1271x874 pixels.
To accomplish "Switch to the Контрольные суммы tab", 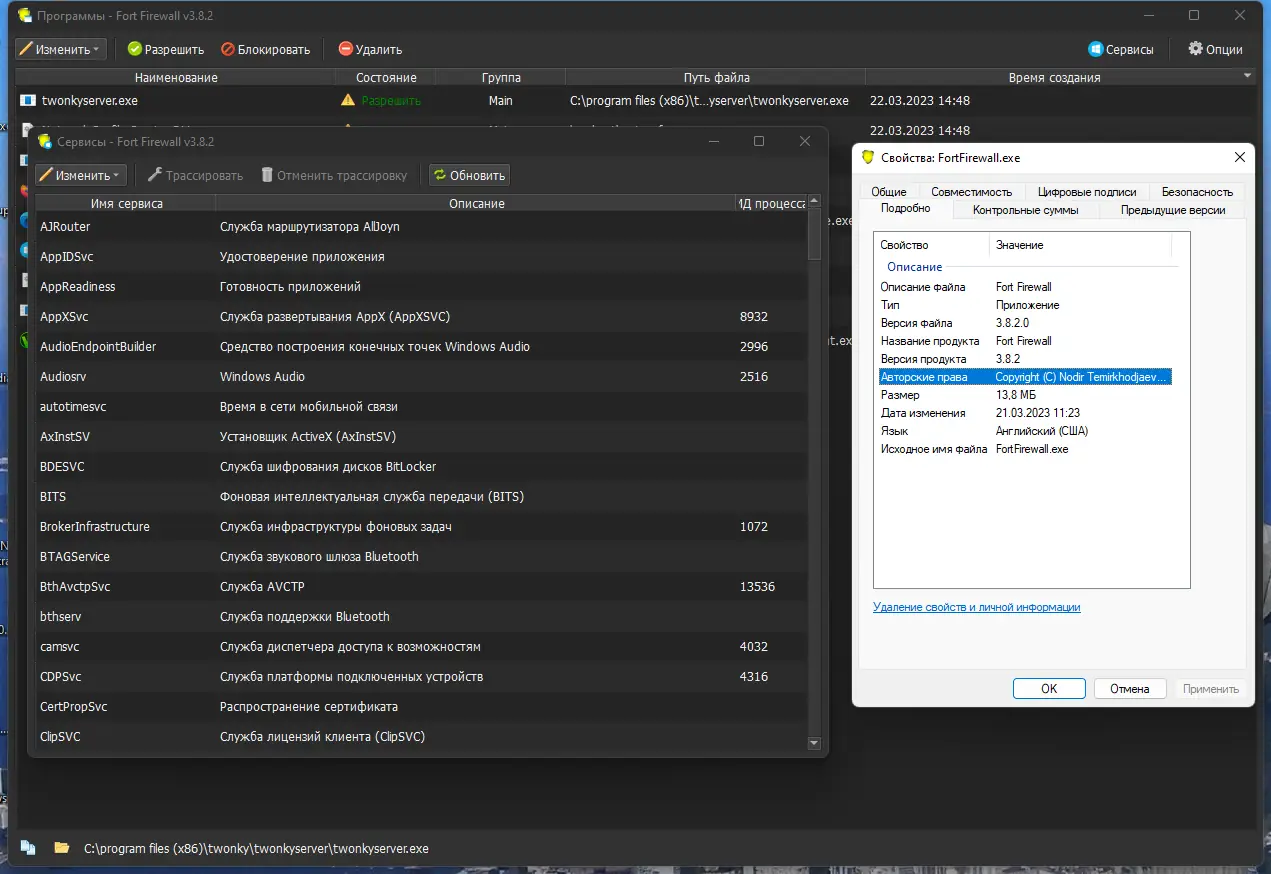I will [x=1025, y=210].
